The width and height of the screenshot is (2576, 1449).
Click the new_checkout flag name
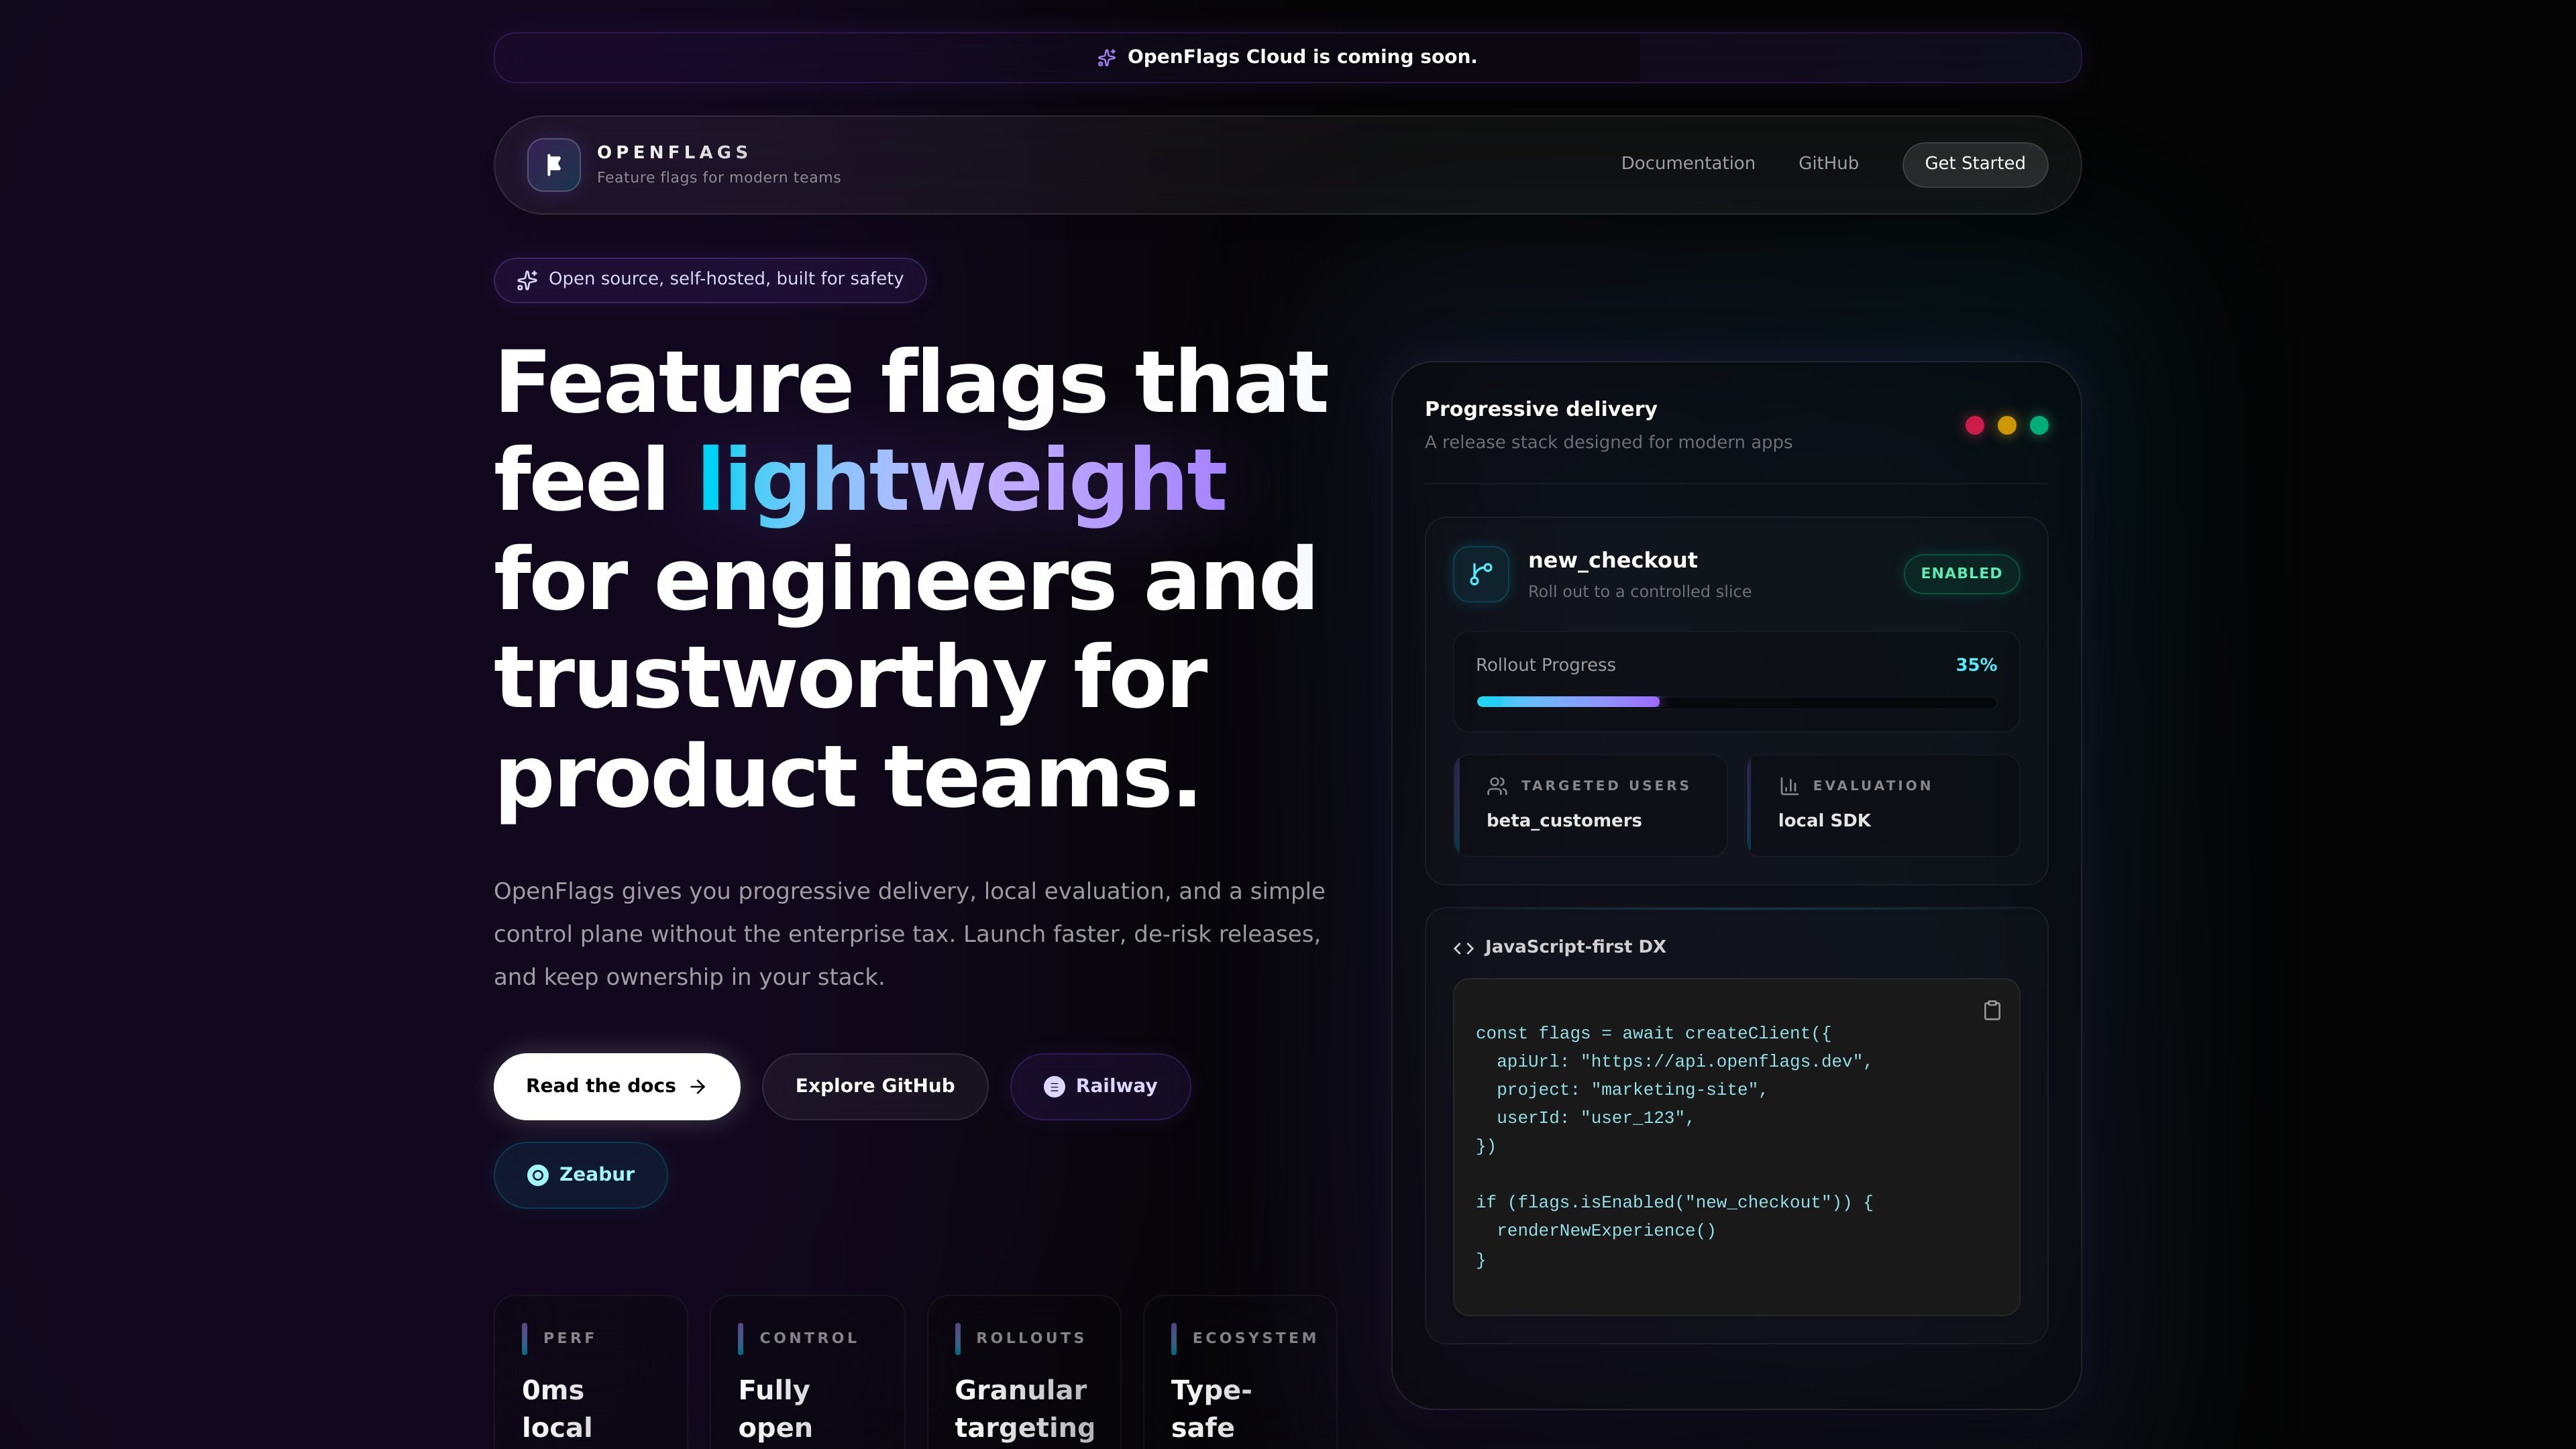click(1612, 560)
